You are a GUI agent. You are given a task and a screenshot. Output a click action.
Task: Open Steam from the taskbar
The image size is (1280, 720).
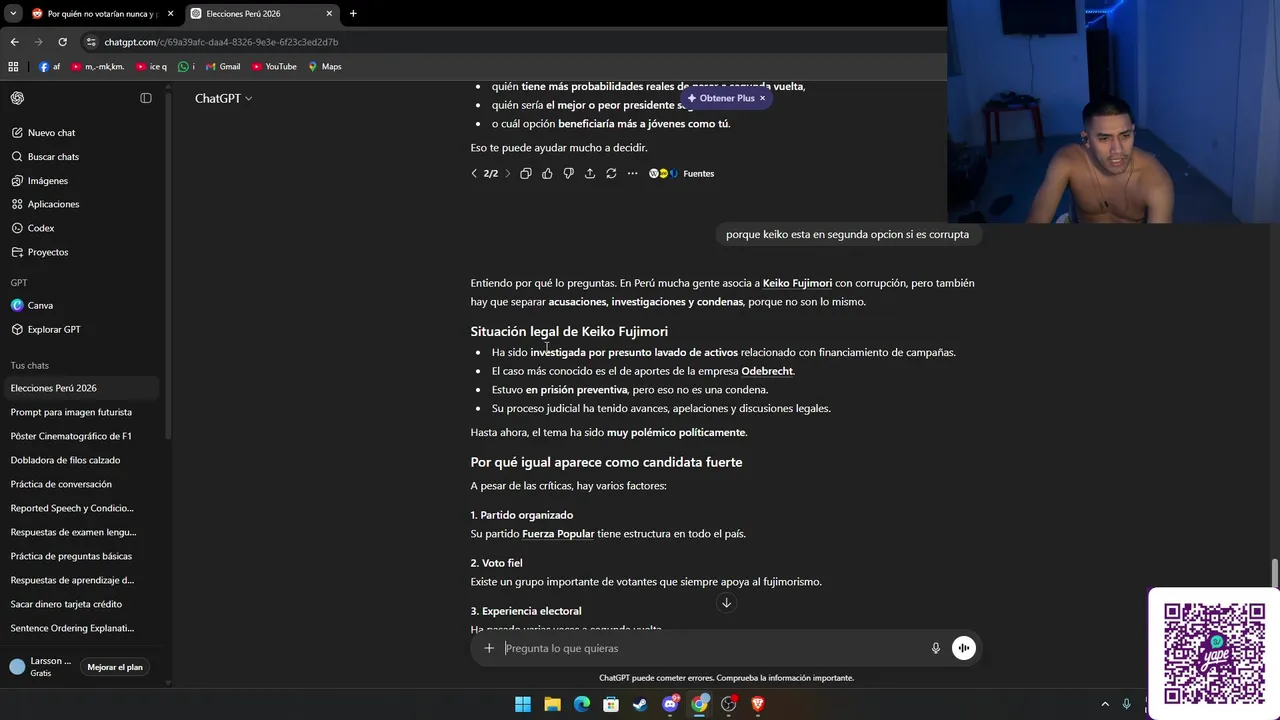(x=640, y=704)
